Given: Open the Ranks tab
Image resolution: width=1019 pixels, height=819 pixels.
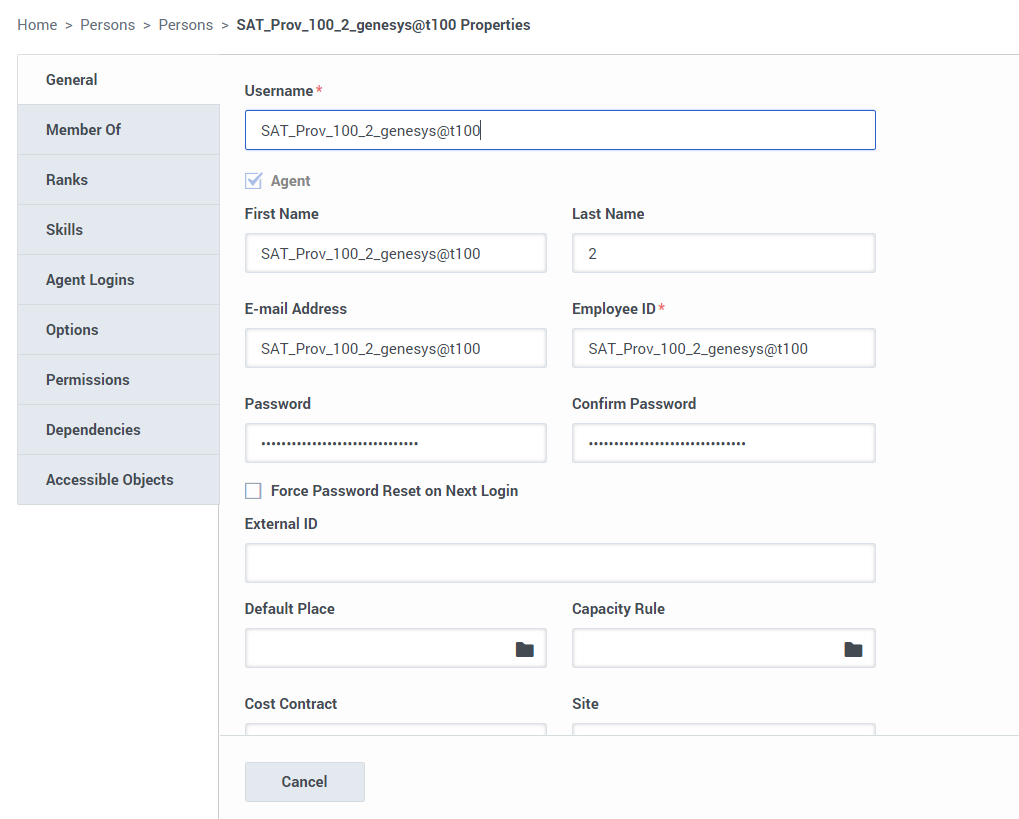Looking at the screenshot, I should [x=118, y=179].
